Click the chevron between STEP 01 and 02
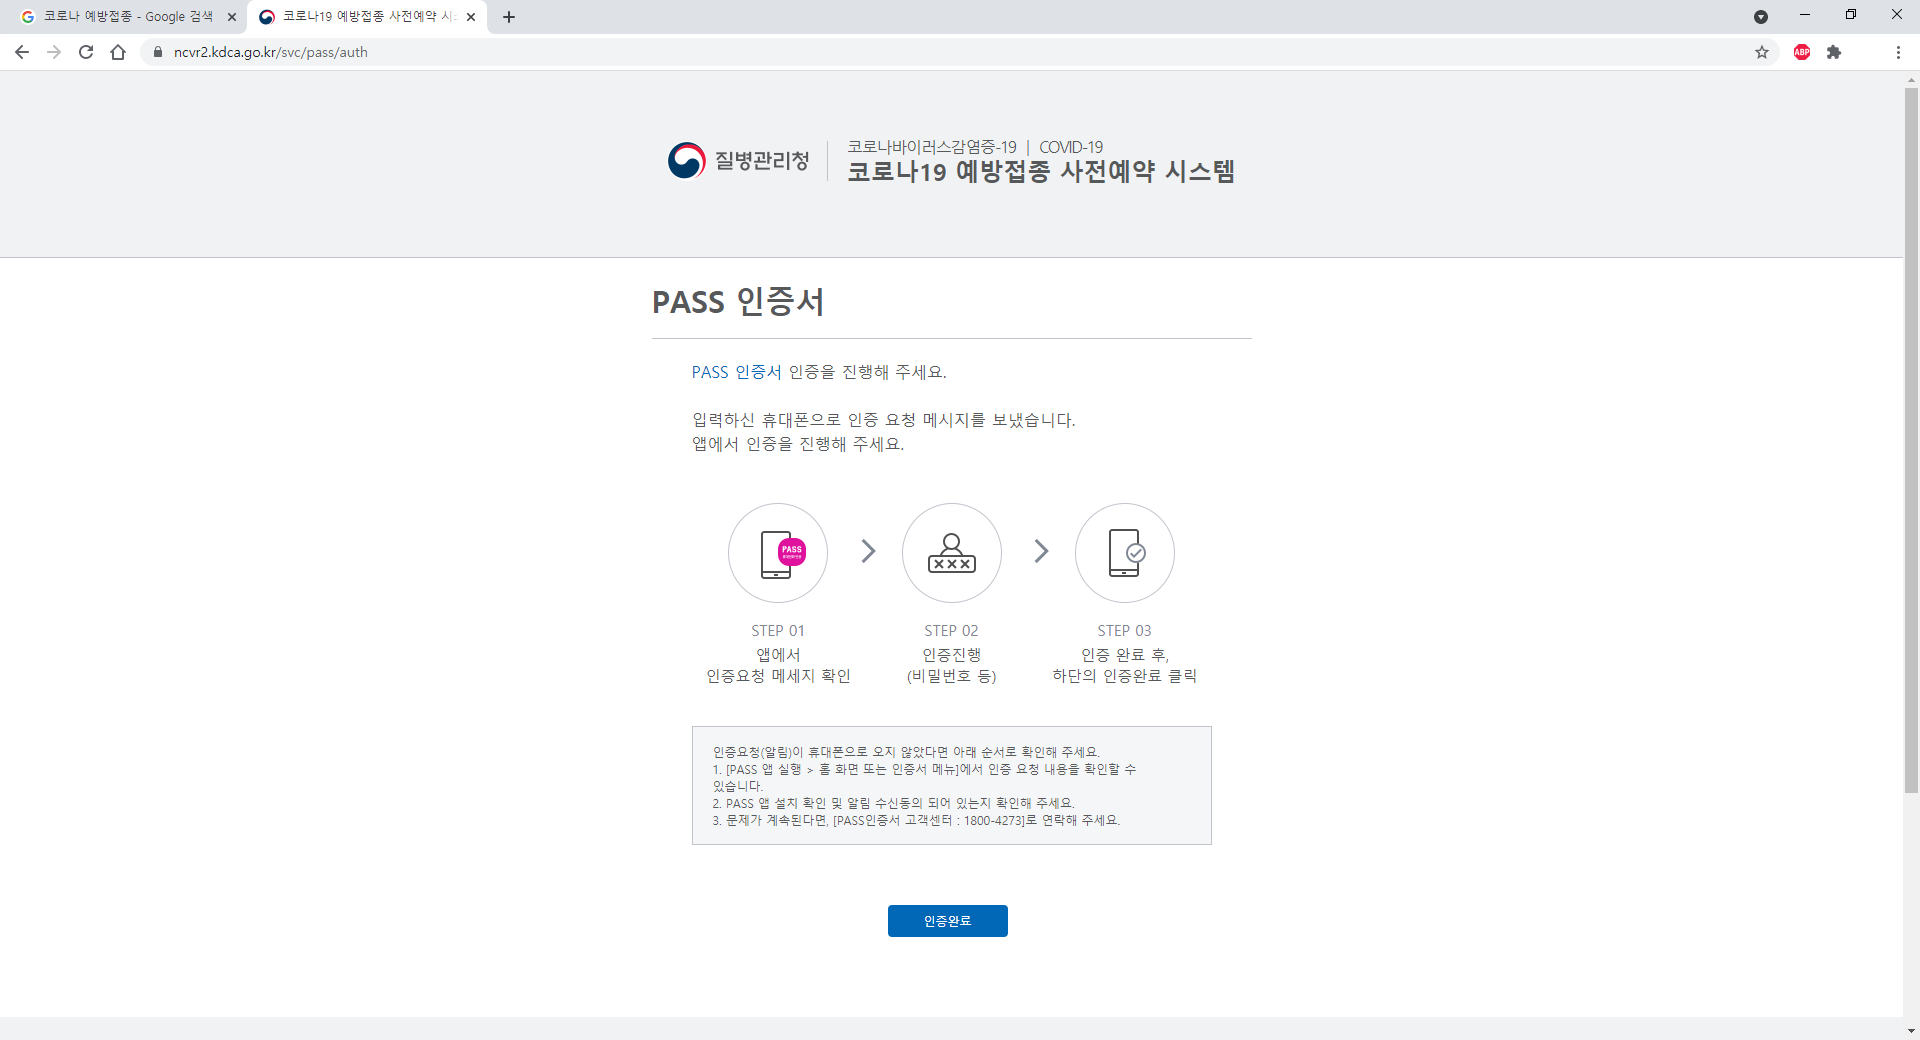The height and width of the screenshot is (1040, 1920). click(x=868, y=551)
